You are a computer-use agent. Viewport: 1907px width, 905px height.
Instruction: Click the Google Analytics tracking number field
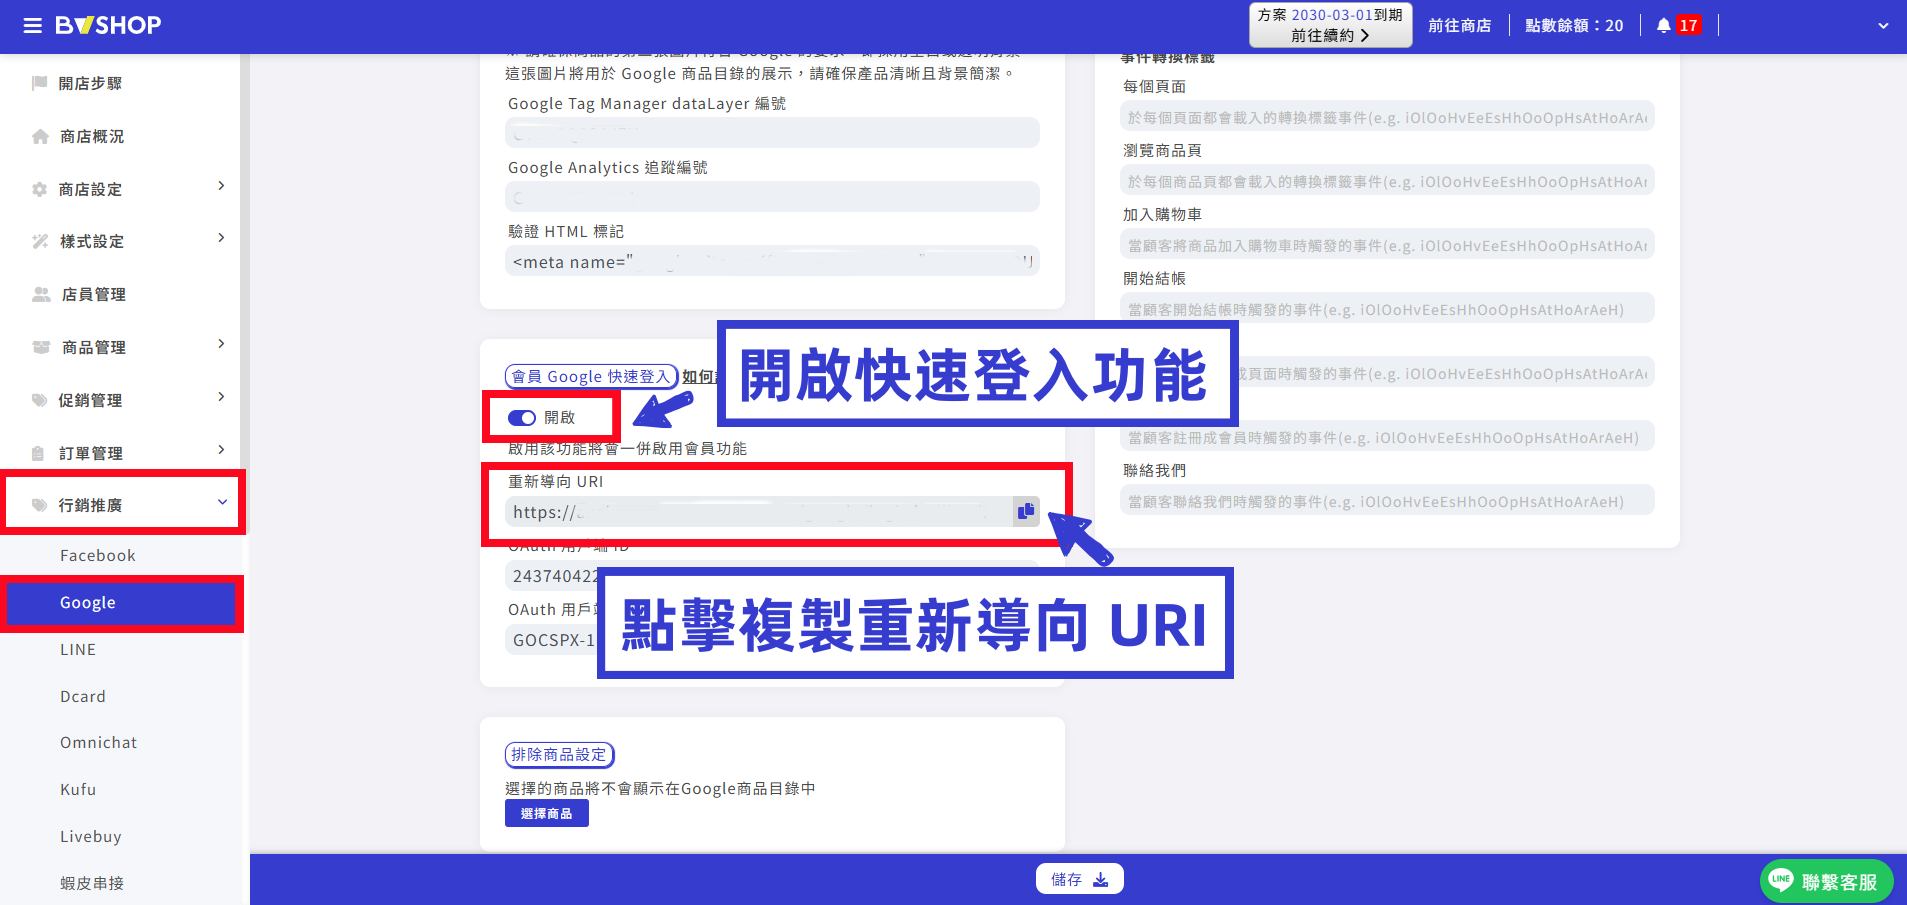tap(772, 197)
